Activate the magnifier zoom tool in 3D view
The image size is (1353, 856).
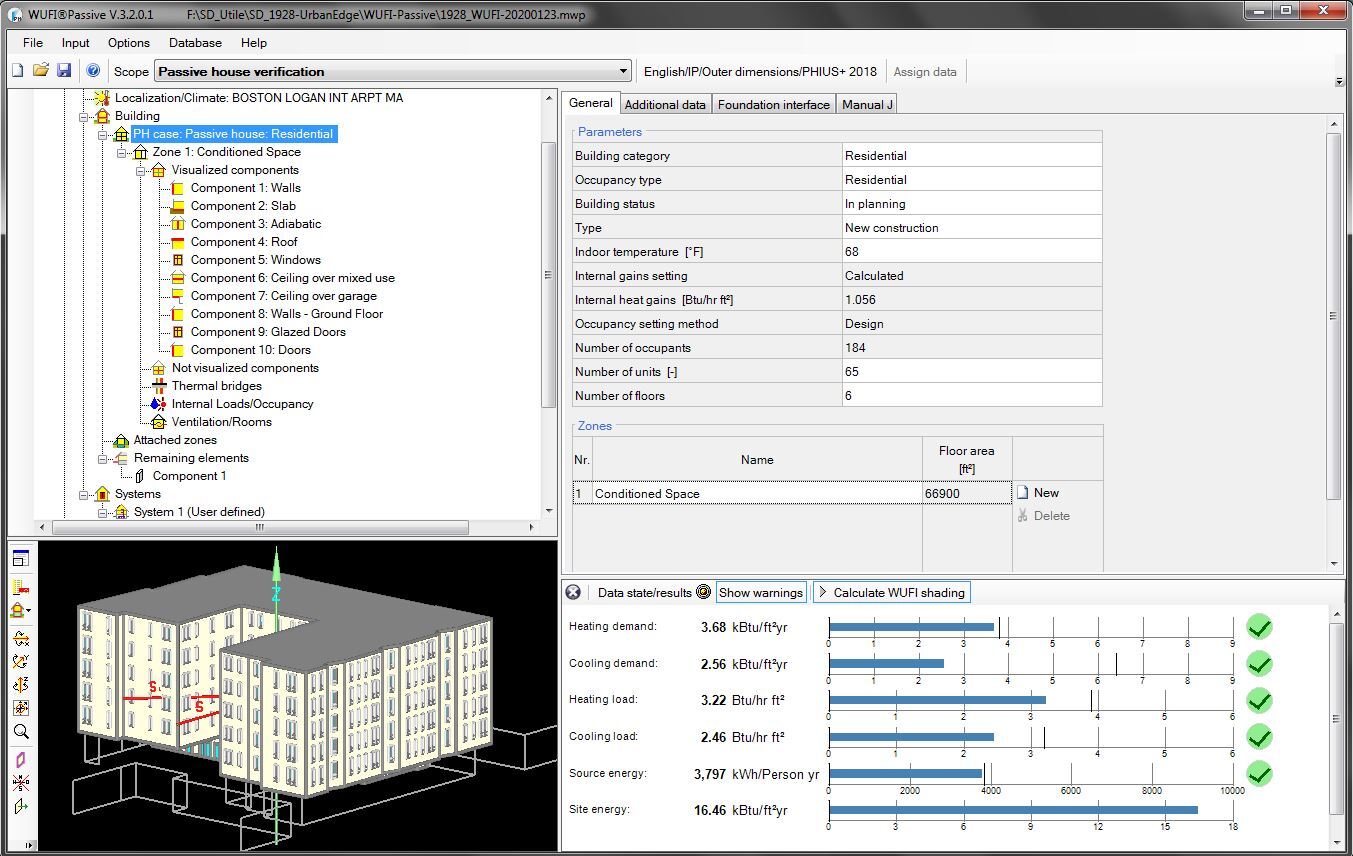[20, 732]
